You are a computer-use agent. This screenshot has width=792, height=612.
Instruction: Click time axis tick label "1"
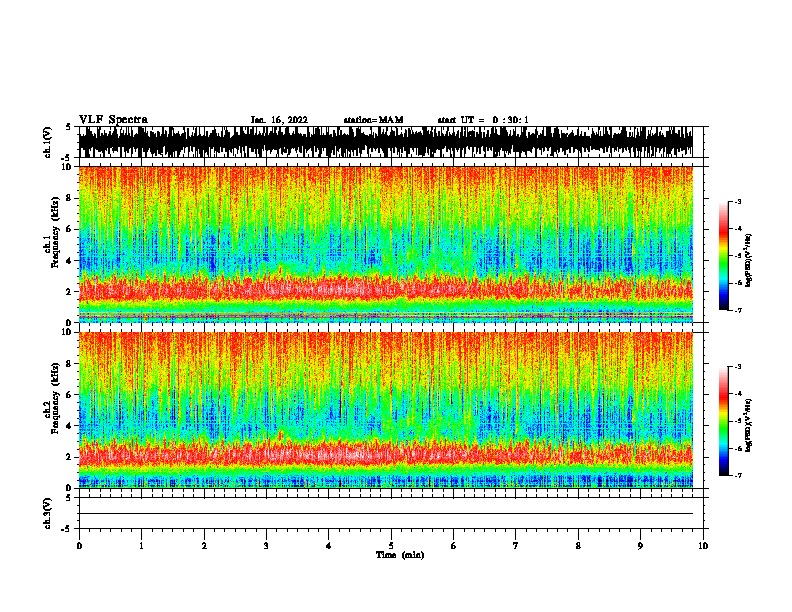tap(141, 546)
